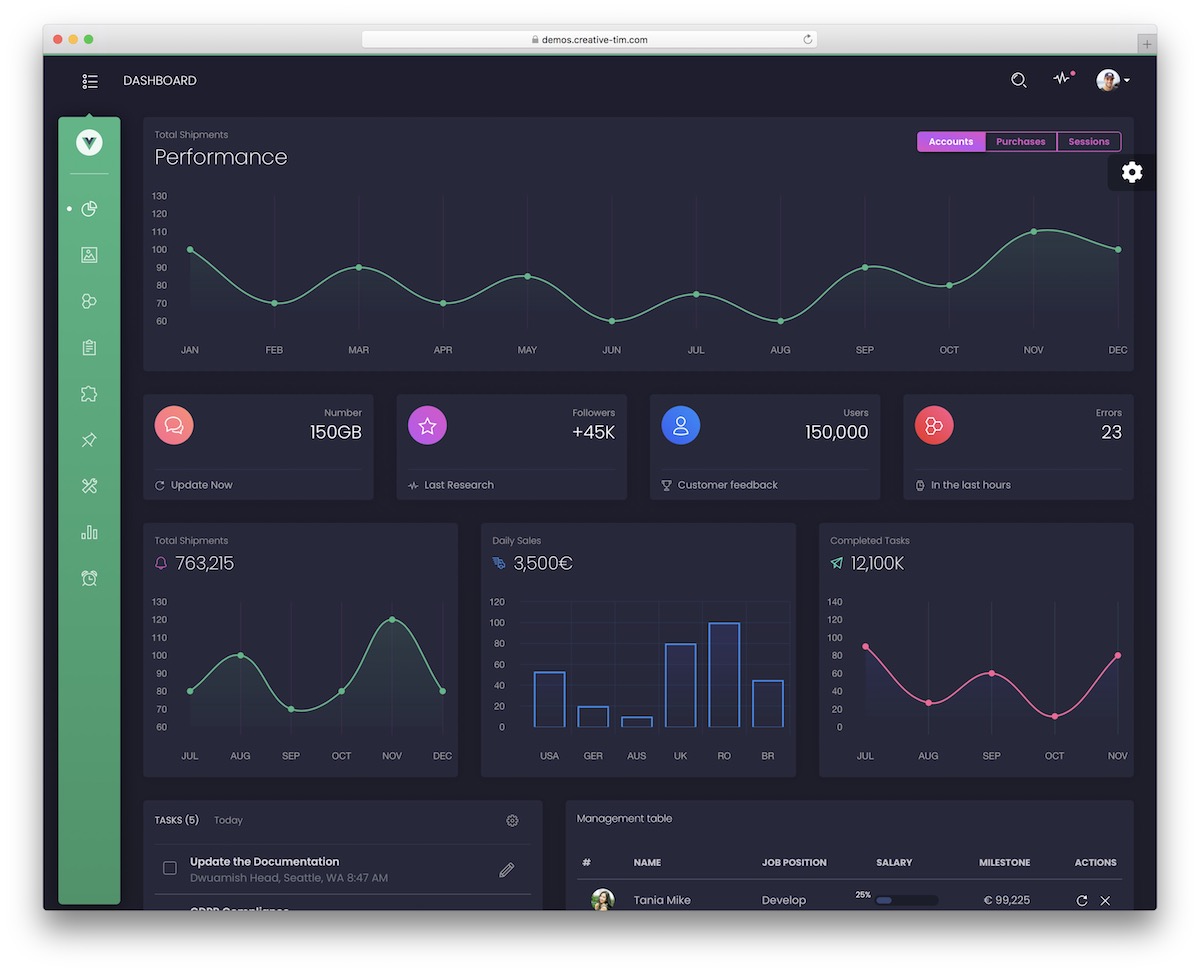Click the refresh action for Tania Mike

[x=1081, y=901]
